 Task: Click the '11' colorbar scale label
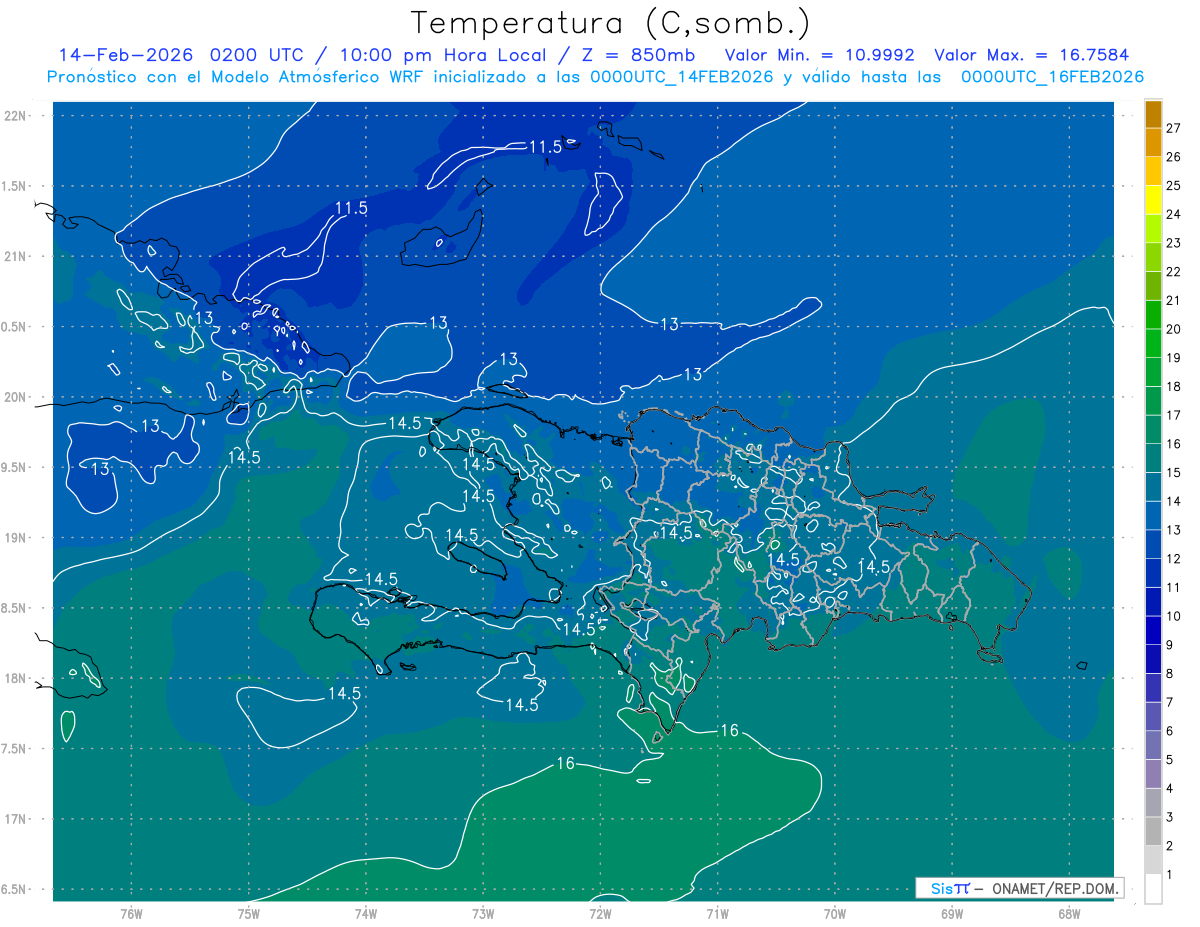[1174, 587]
